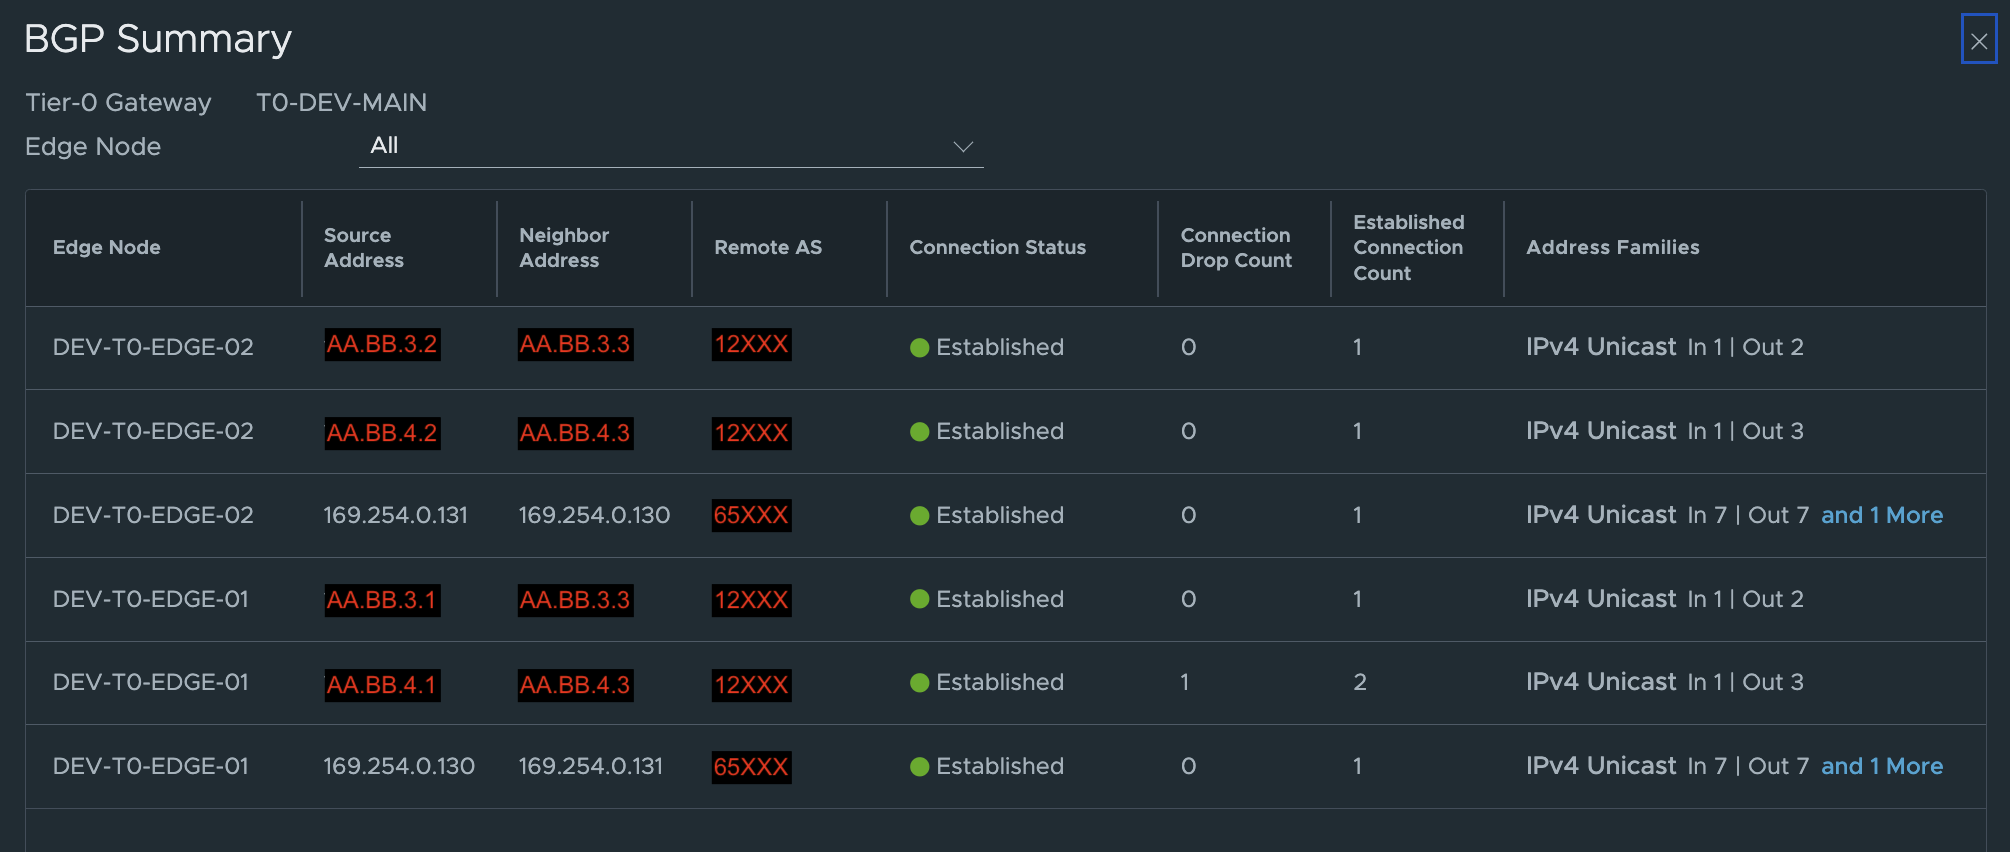2010x852 pixels.
Task: Click 'and 1 More' link for DEV-T0-EDGE-02
Action: coord(1881,515)
